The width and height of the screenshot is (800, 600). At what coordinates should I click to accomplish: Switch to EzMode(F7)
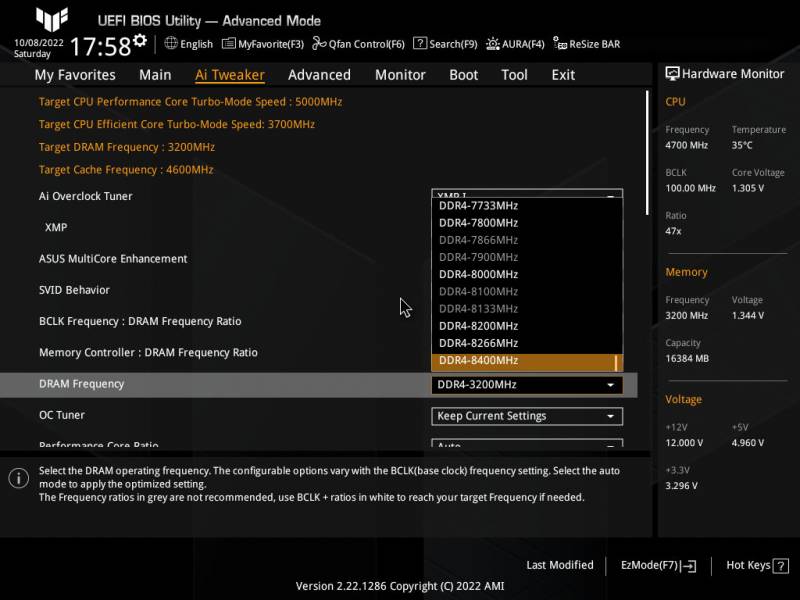coord(658,565)
